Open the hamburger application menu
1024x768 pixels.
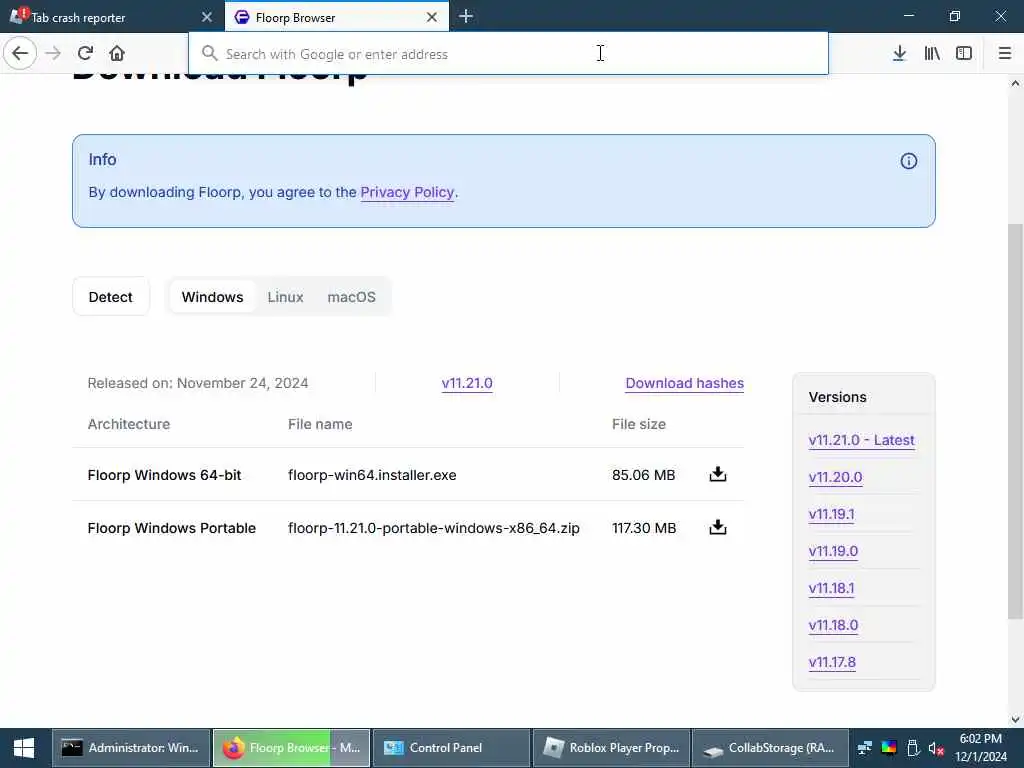coord(1005,54)
